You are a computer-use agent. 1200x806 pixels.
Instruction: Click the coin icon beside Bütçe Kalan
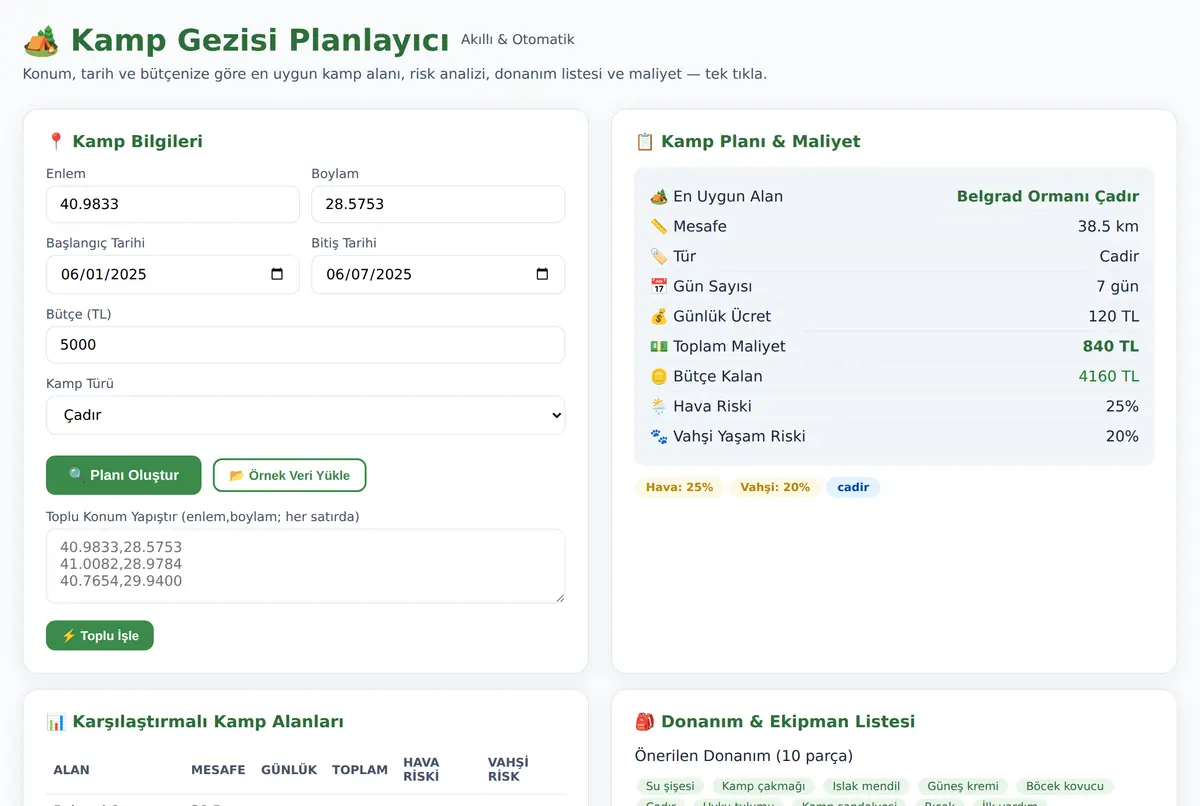pos(658,376)
